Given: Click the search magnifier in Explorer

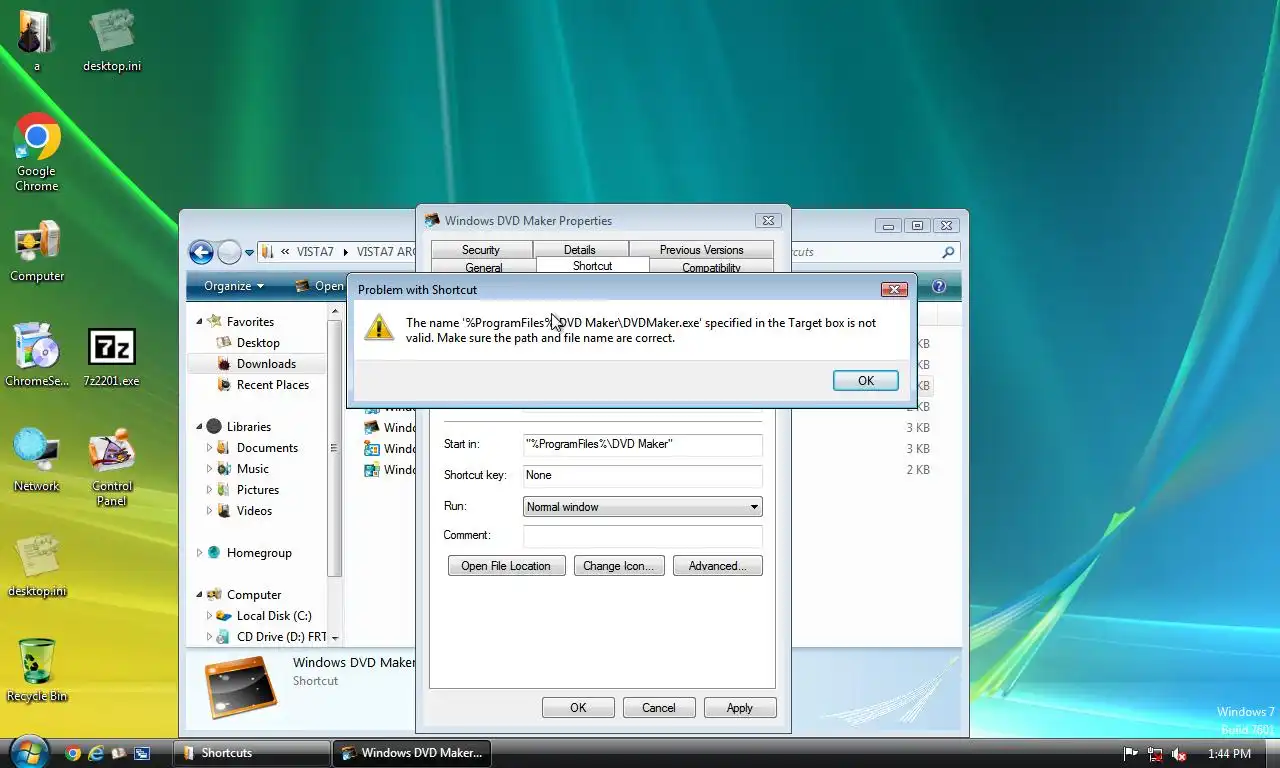Looking at the screenshot, I should 948,252.
